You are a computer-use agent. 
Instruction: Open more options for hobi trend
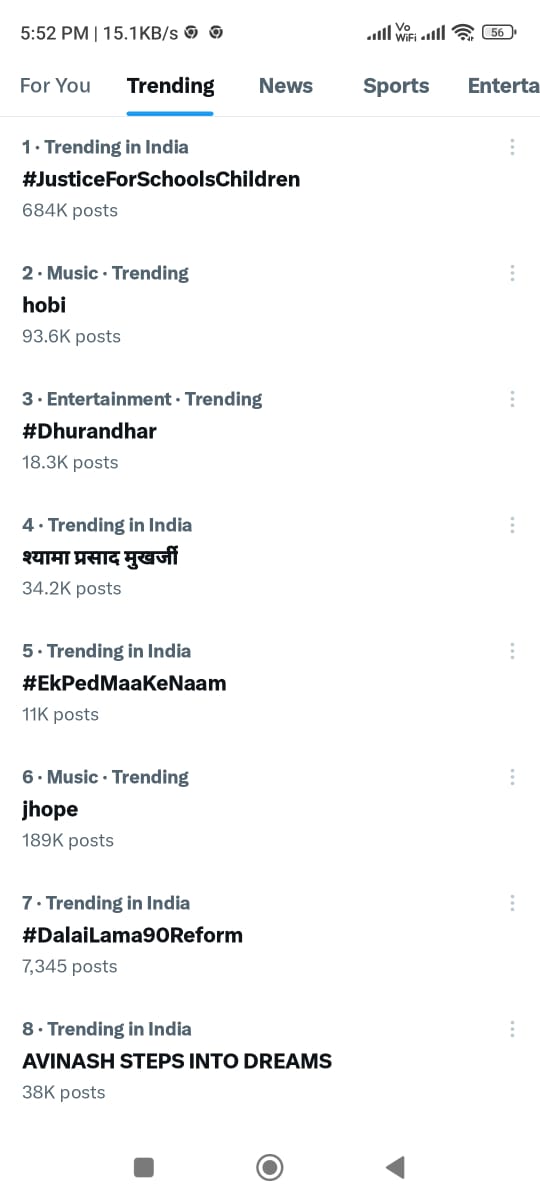coord(512,273)
